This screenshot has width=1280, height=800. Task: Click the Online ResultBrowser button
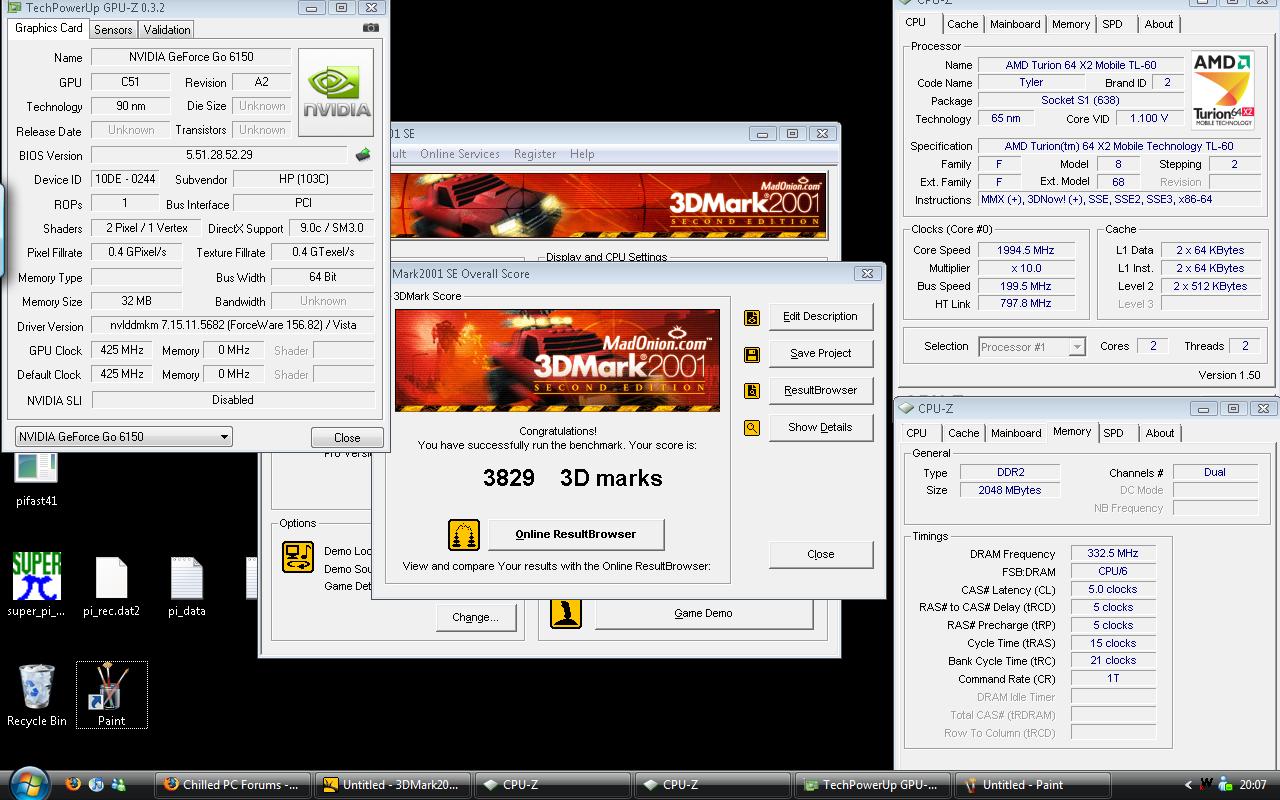575,535
